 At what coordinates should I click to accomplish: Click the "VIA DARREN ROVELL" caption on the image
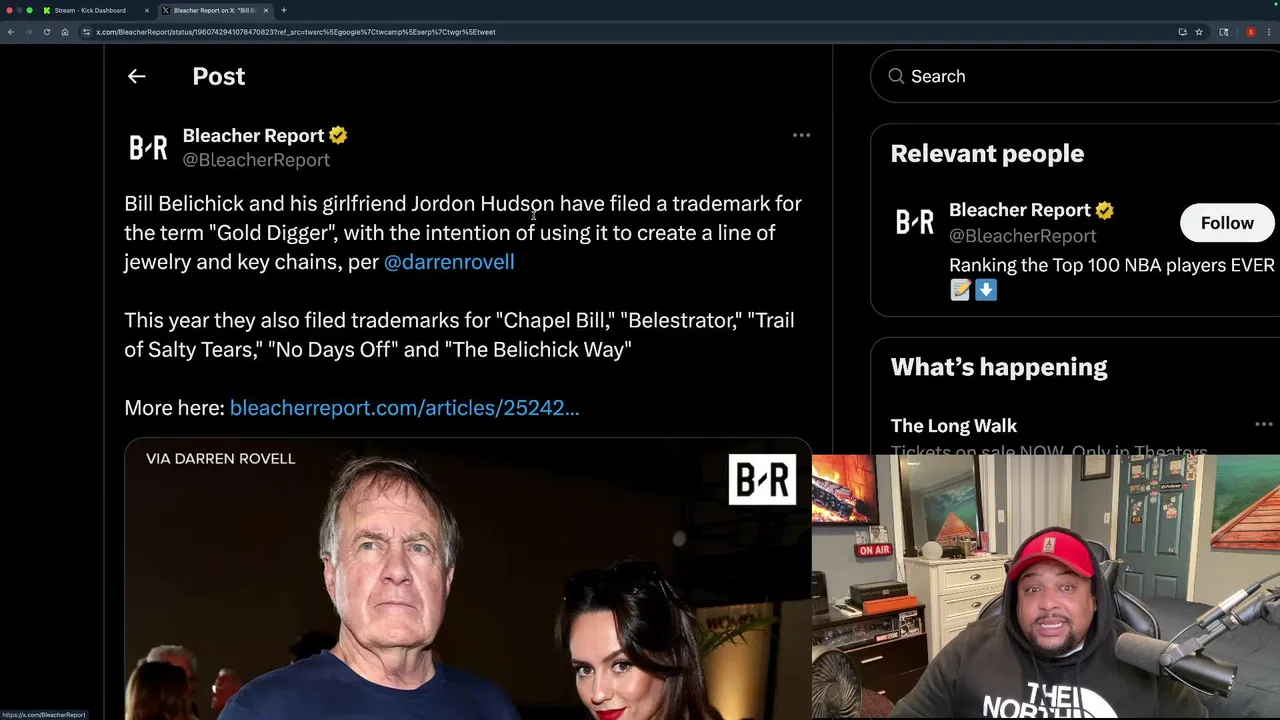220,458
